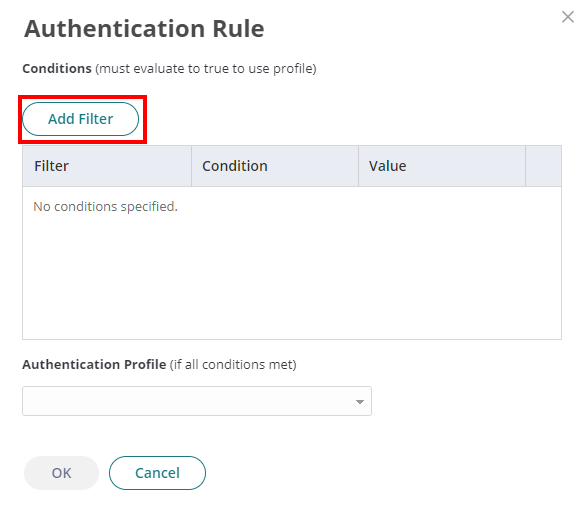Click the Add Filter button

tap(81, 119)
